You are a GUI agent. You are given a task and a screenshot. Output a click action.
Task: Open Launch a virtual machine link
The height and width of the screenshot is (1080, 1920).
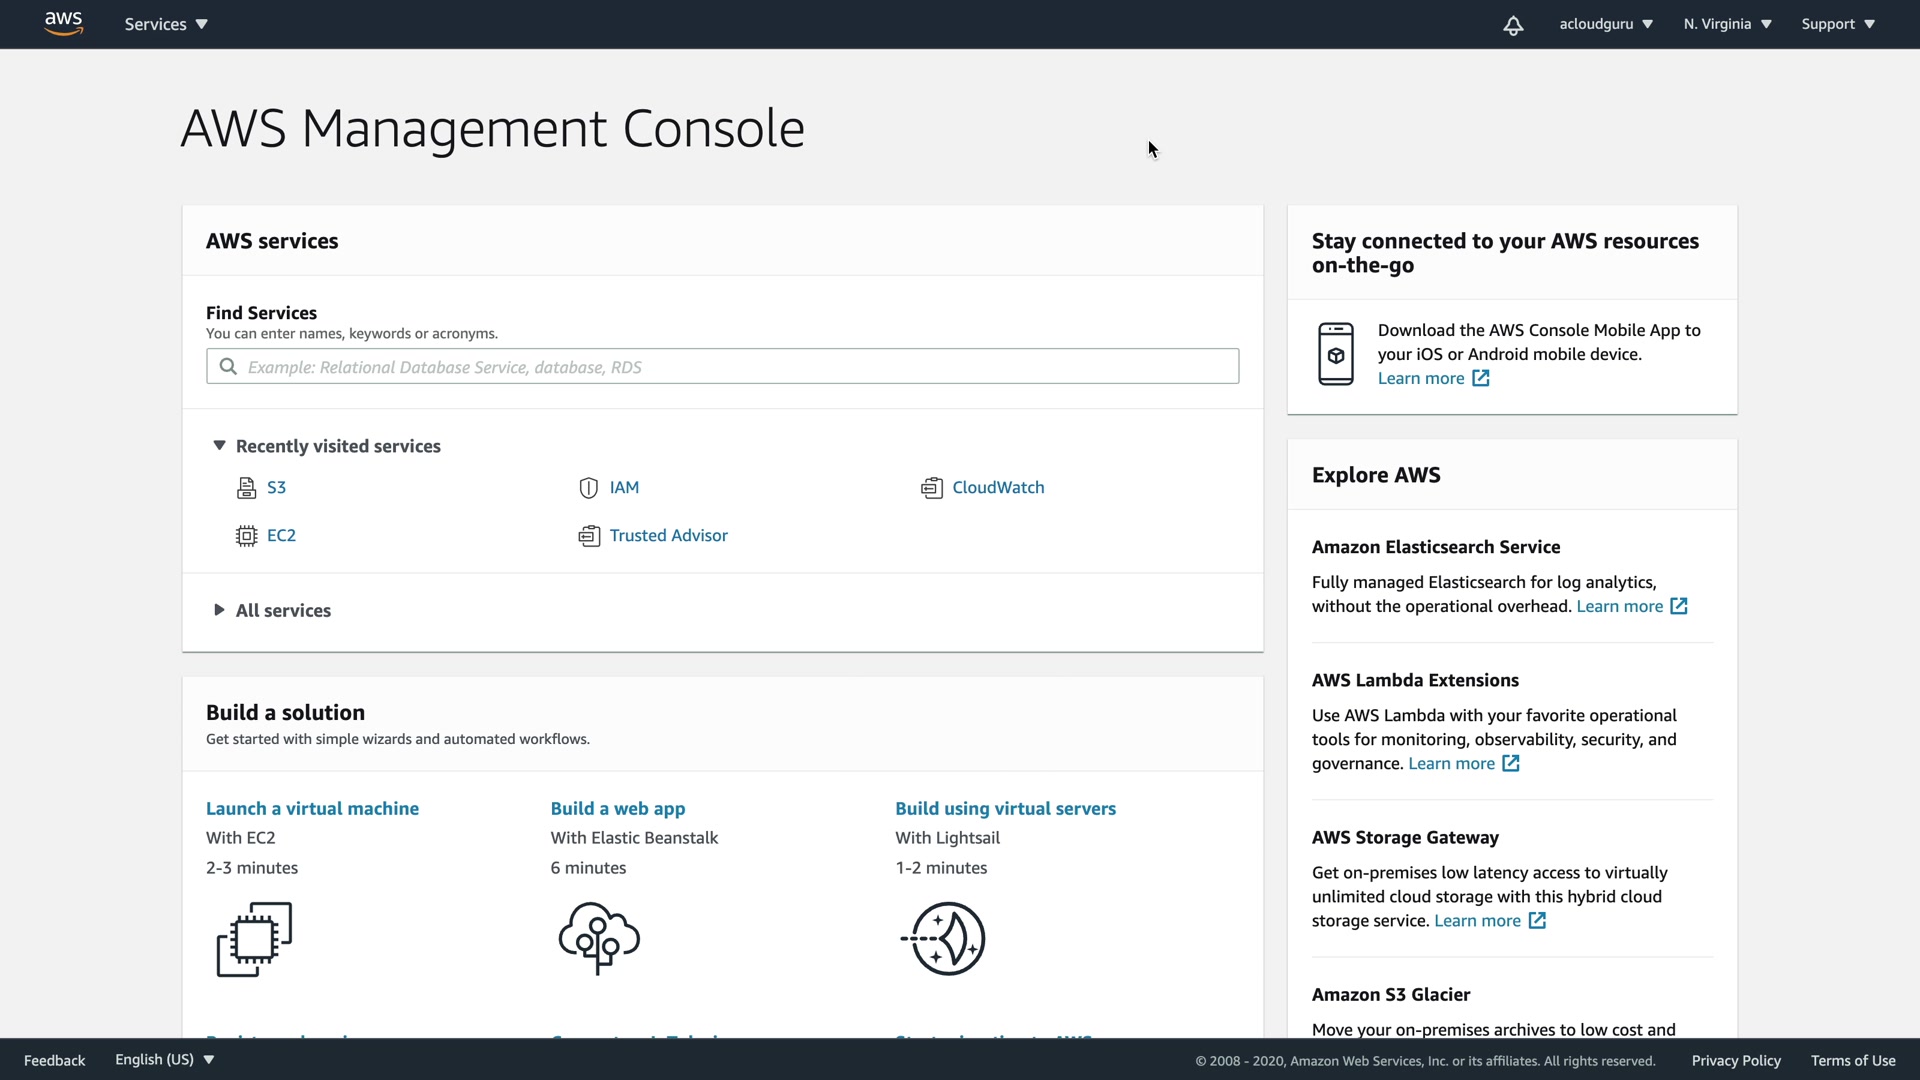pyautogui.click(x=312, y=808)
